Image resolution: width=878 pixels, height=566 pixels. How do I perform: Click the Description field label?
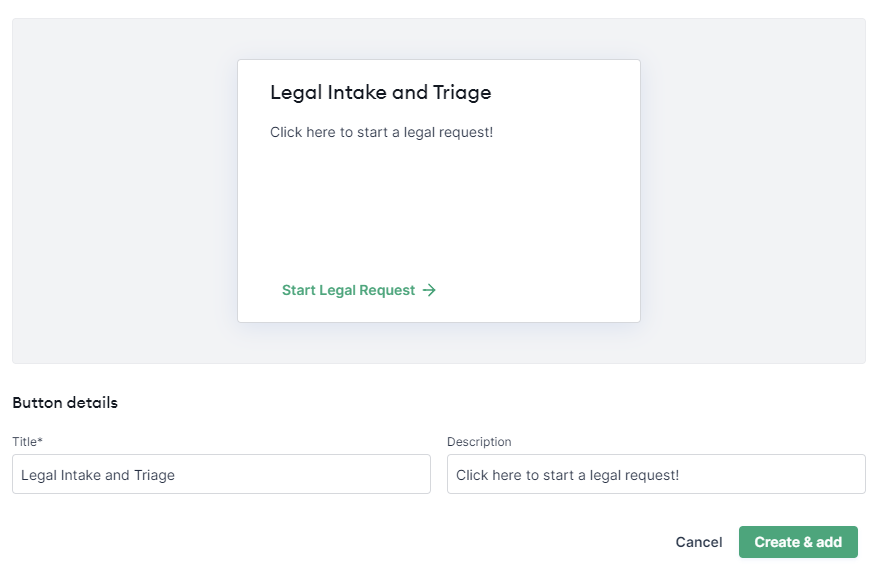479,442
